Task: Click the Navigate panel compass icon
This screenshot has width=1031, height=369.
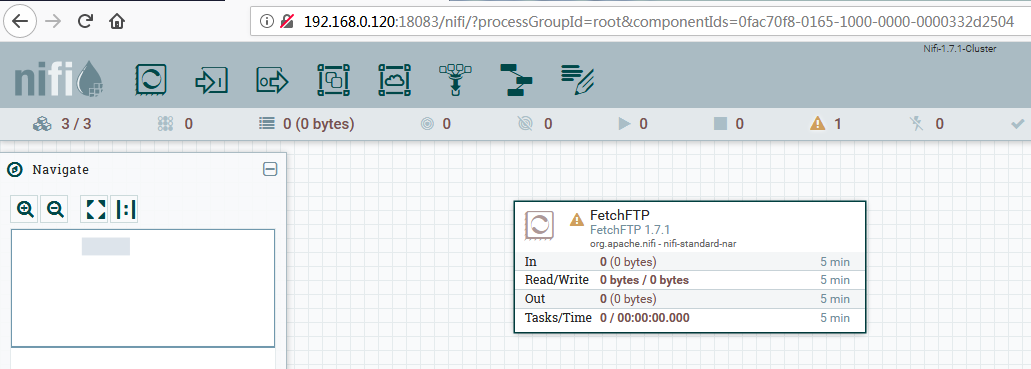Action: pyautogui.click(x=14, y=170)
